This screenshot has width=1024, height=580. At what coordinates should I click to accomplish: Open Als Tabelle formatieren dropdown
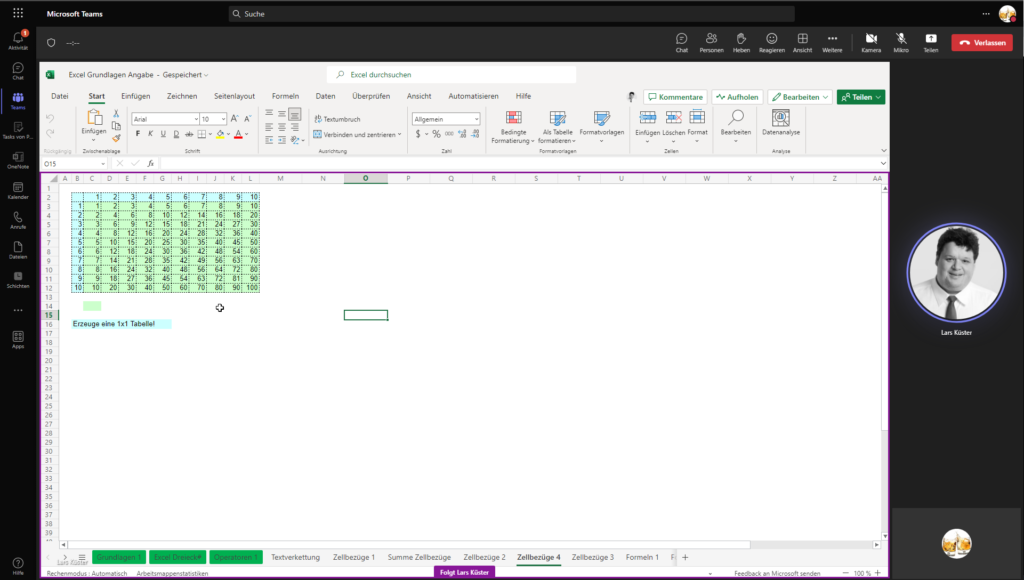coord(557,127)
